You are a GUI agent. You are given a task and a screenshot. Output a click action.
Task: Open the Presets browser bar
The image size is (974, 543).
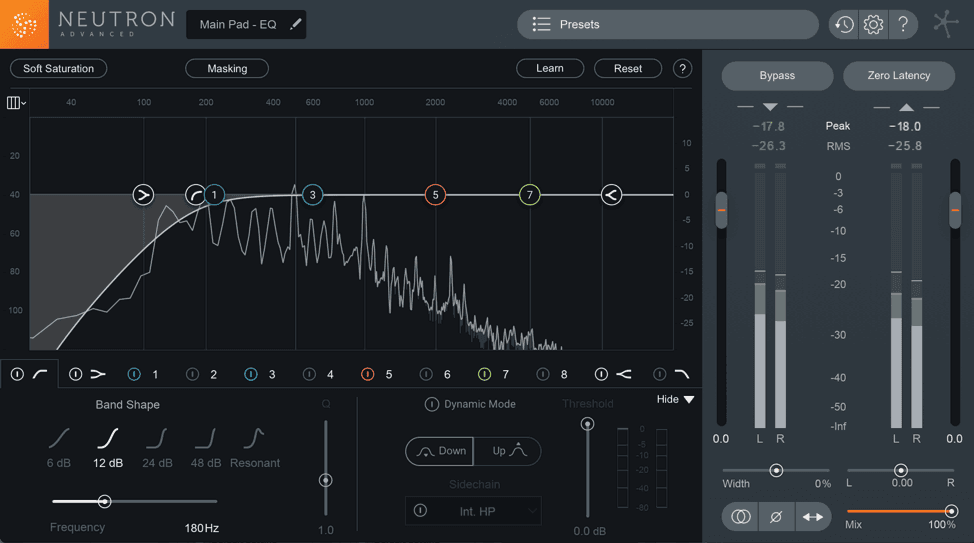coord(668,24)
